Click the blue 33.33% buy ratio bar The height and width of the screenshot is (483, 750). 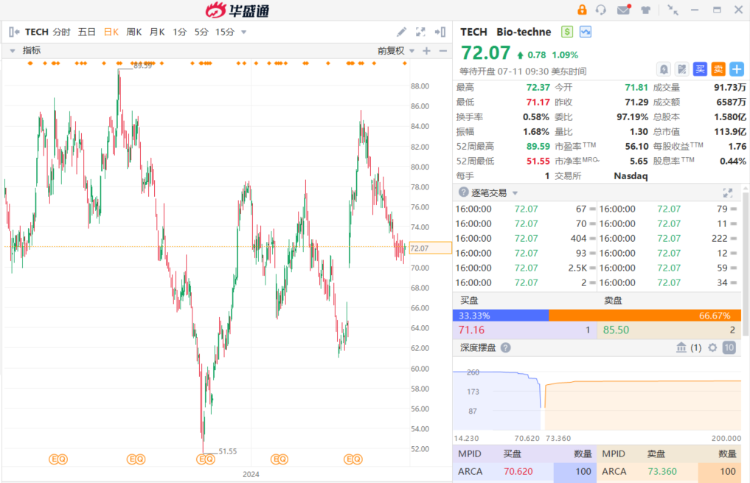pos(501,316)
